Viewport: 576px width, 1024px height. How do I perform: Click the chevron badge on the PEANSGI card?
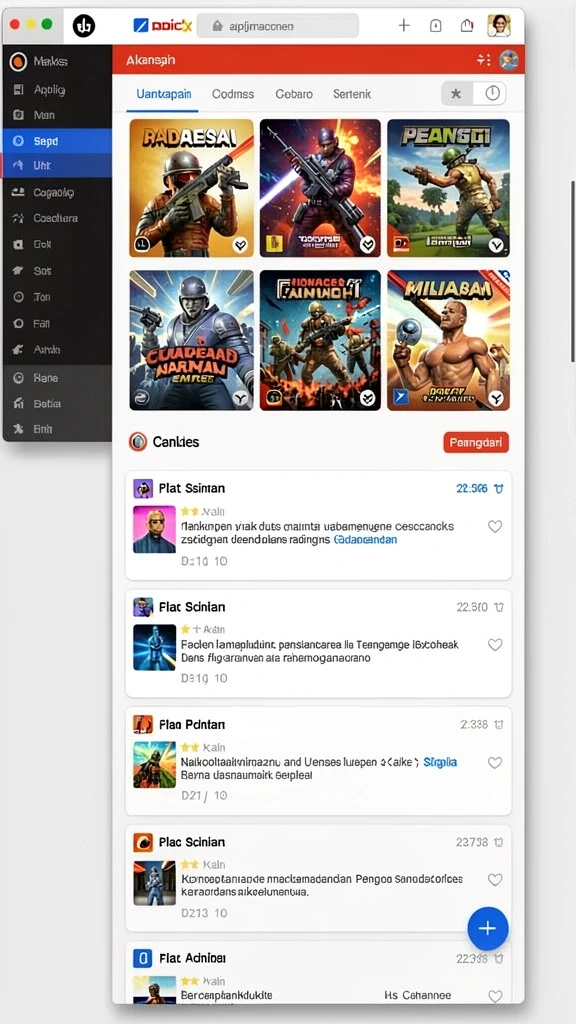496,245
